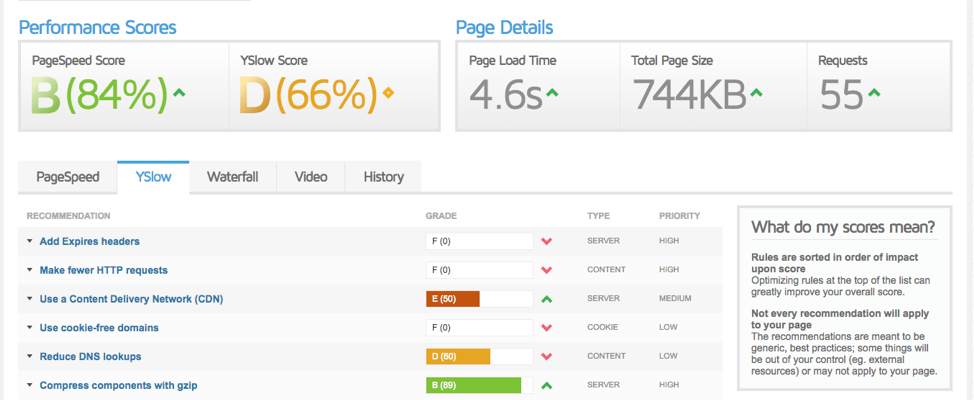Click green arrow next to 55 requests
This screenshot has height=400, width=974.
(x=874, y=93)
